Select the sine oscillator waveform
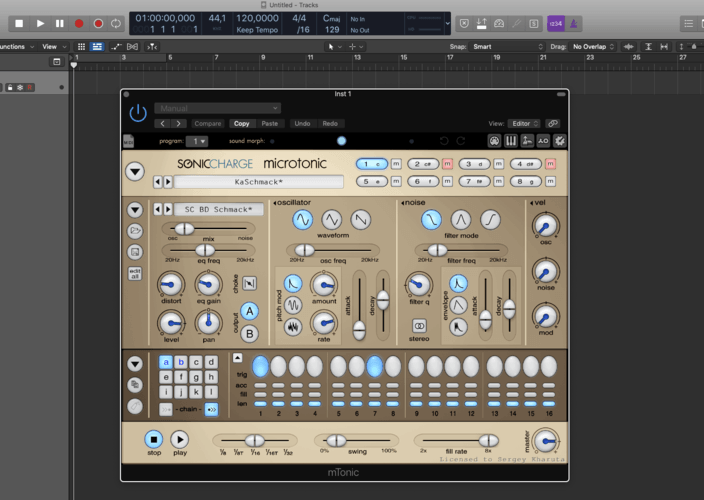Image resolution: width=704 pixels, height=500 pixels. [x=303, y=220]
